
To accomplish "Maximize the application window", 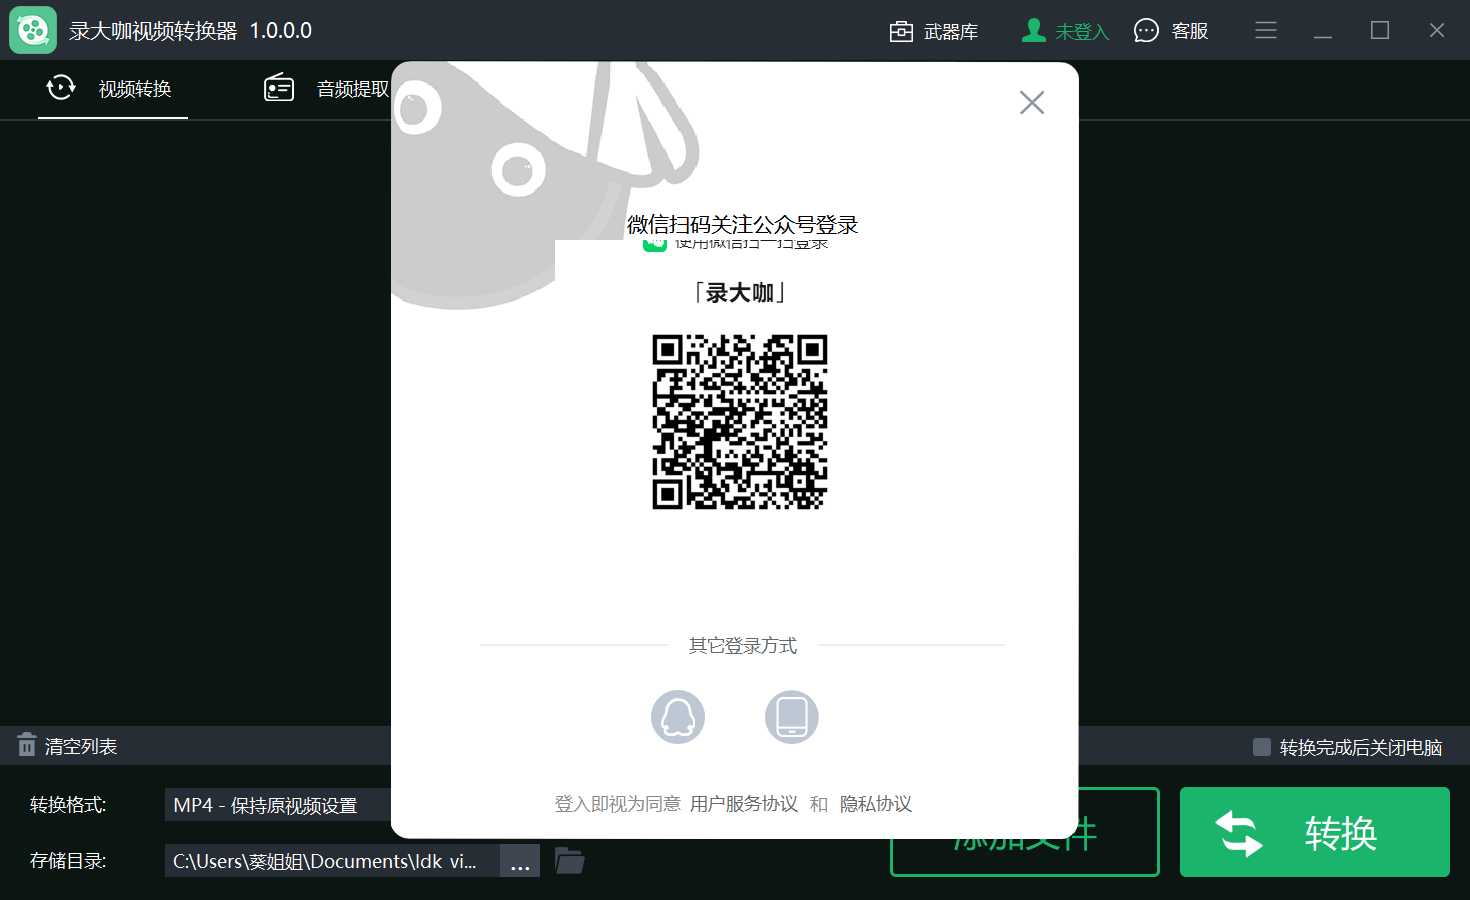I will pyautogui.click(x=1380, y=31).
